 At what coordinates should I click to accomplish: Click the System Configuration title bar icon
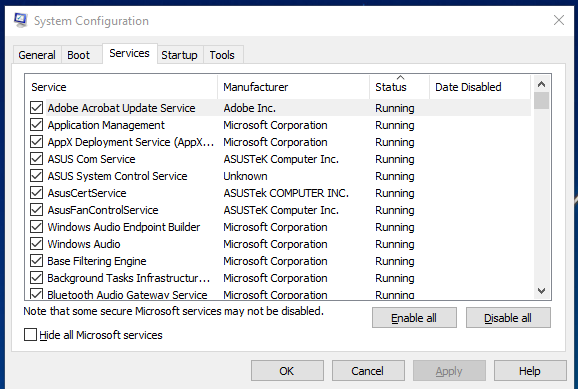[x=21, y=20]
